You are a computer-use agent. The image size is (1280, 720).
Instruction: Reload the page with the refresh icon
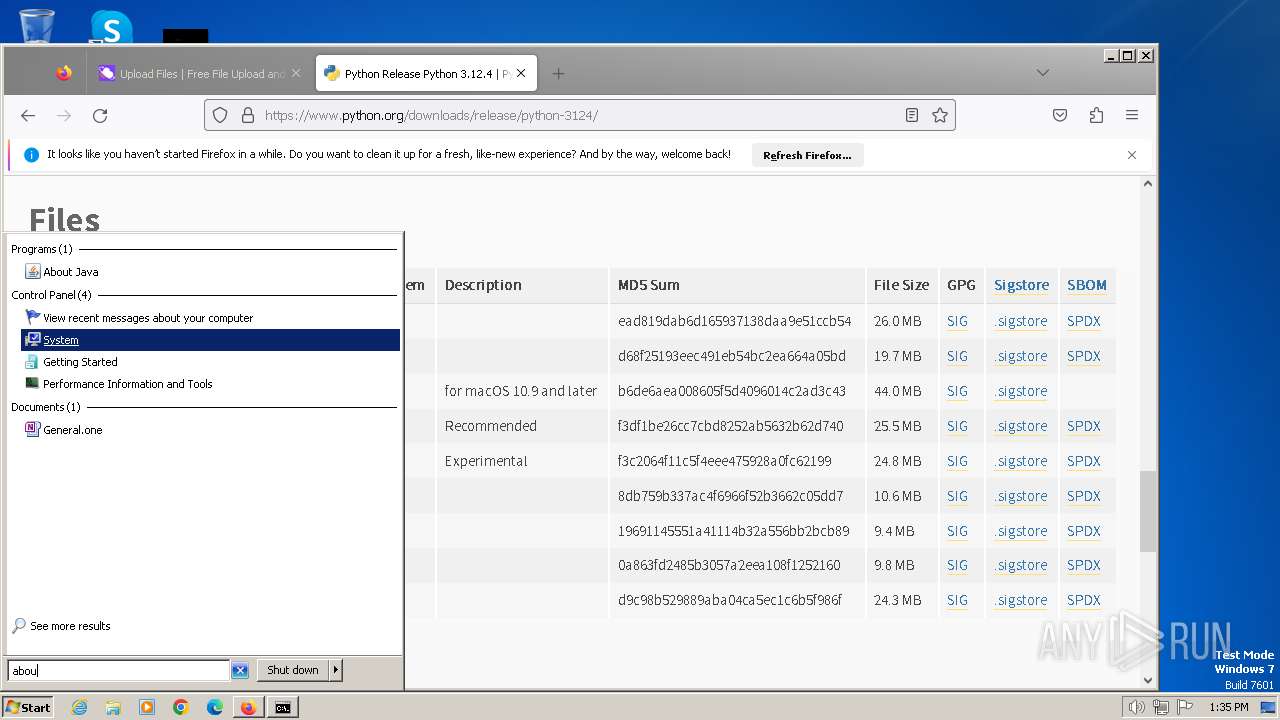tap(100, 115)
